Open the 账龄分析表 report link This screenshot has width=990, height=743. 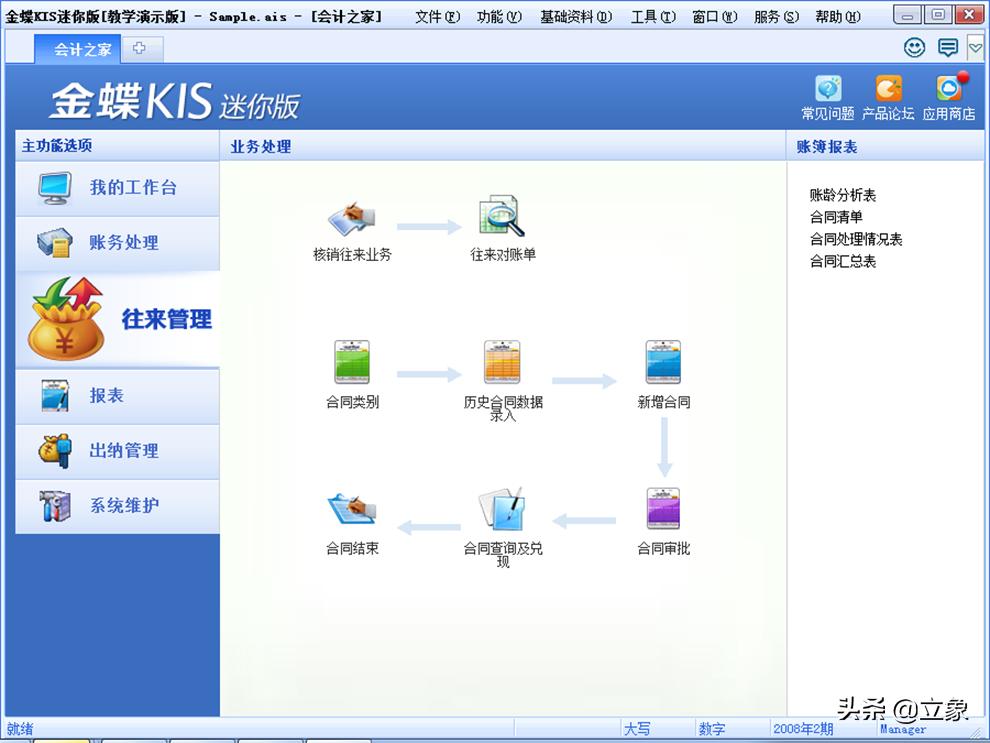pos(843,195)
